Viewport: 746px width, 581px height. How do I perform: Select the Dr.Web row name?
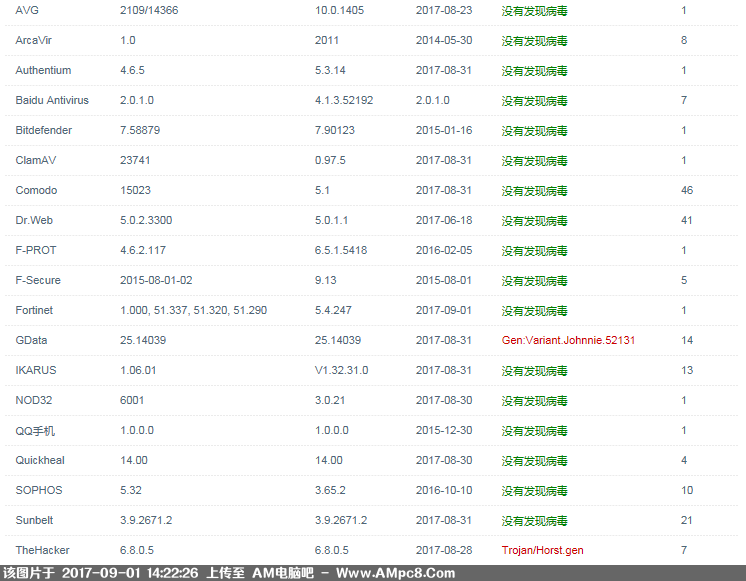[x=34, y=220]
